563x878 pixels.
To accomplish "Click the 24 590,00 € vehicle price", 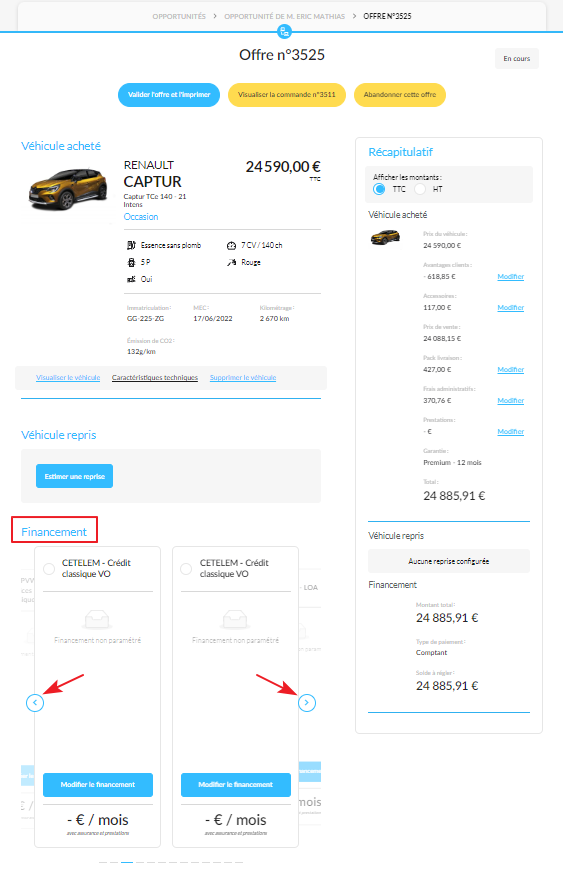I will 283,166.
